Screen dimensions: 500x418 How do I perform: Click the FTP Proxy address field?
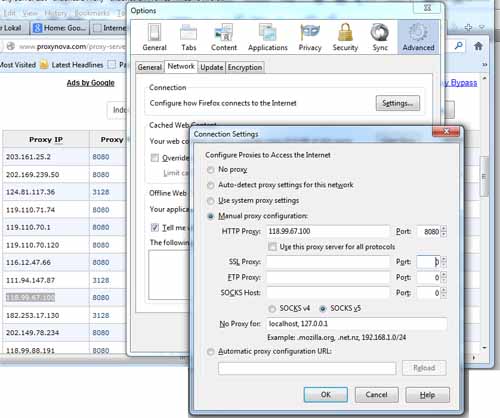pyautogui.click(x=328, y=277)
